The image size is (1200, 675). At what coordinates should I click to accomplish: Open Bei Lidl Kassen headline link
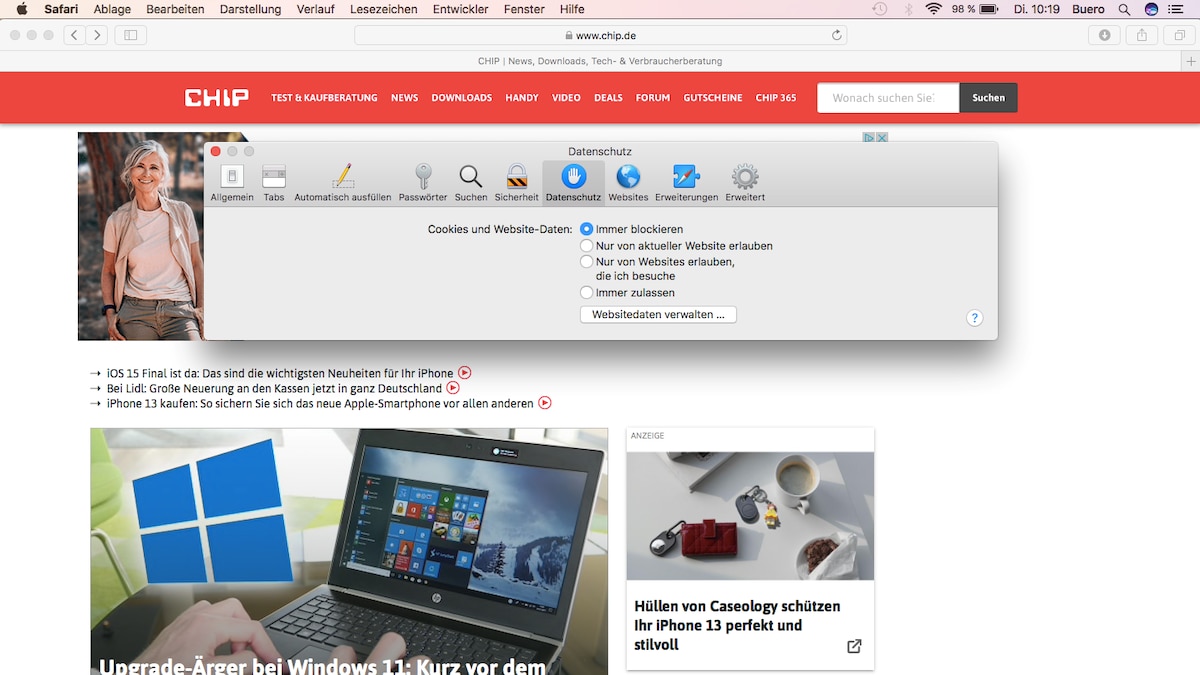point(275,388)
